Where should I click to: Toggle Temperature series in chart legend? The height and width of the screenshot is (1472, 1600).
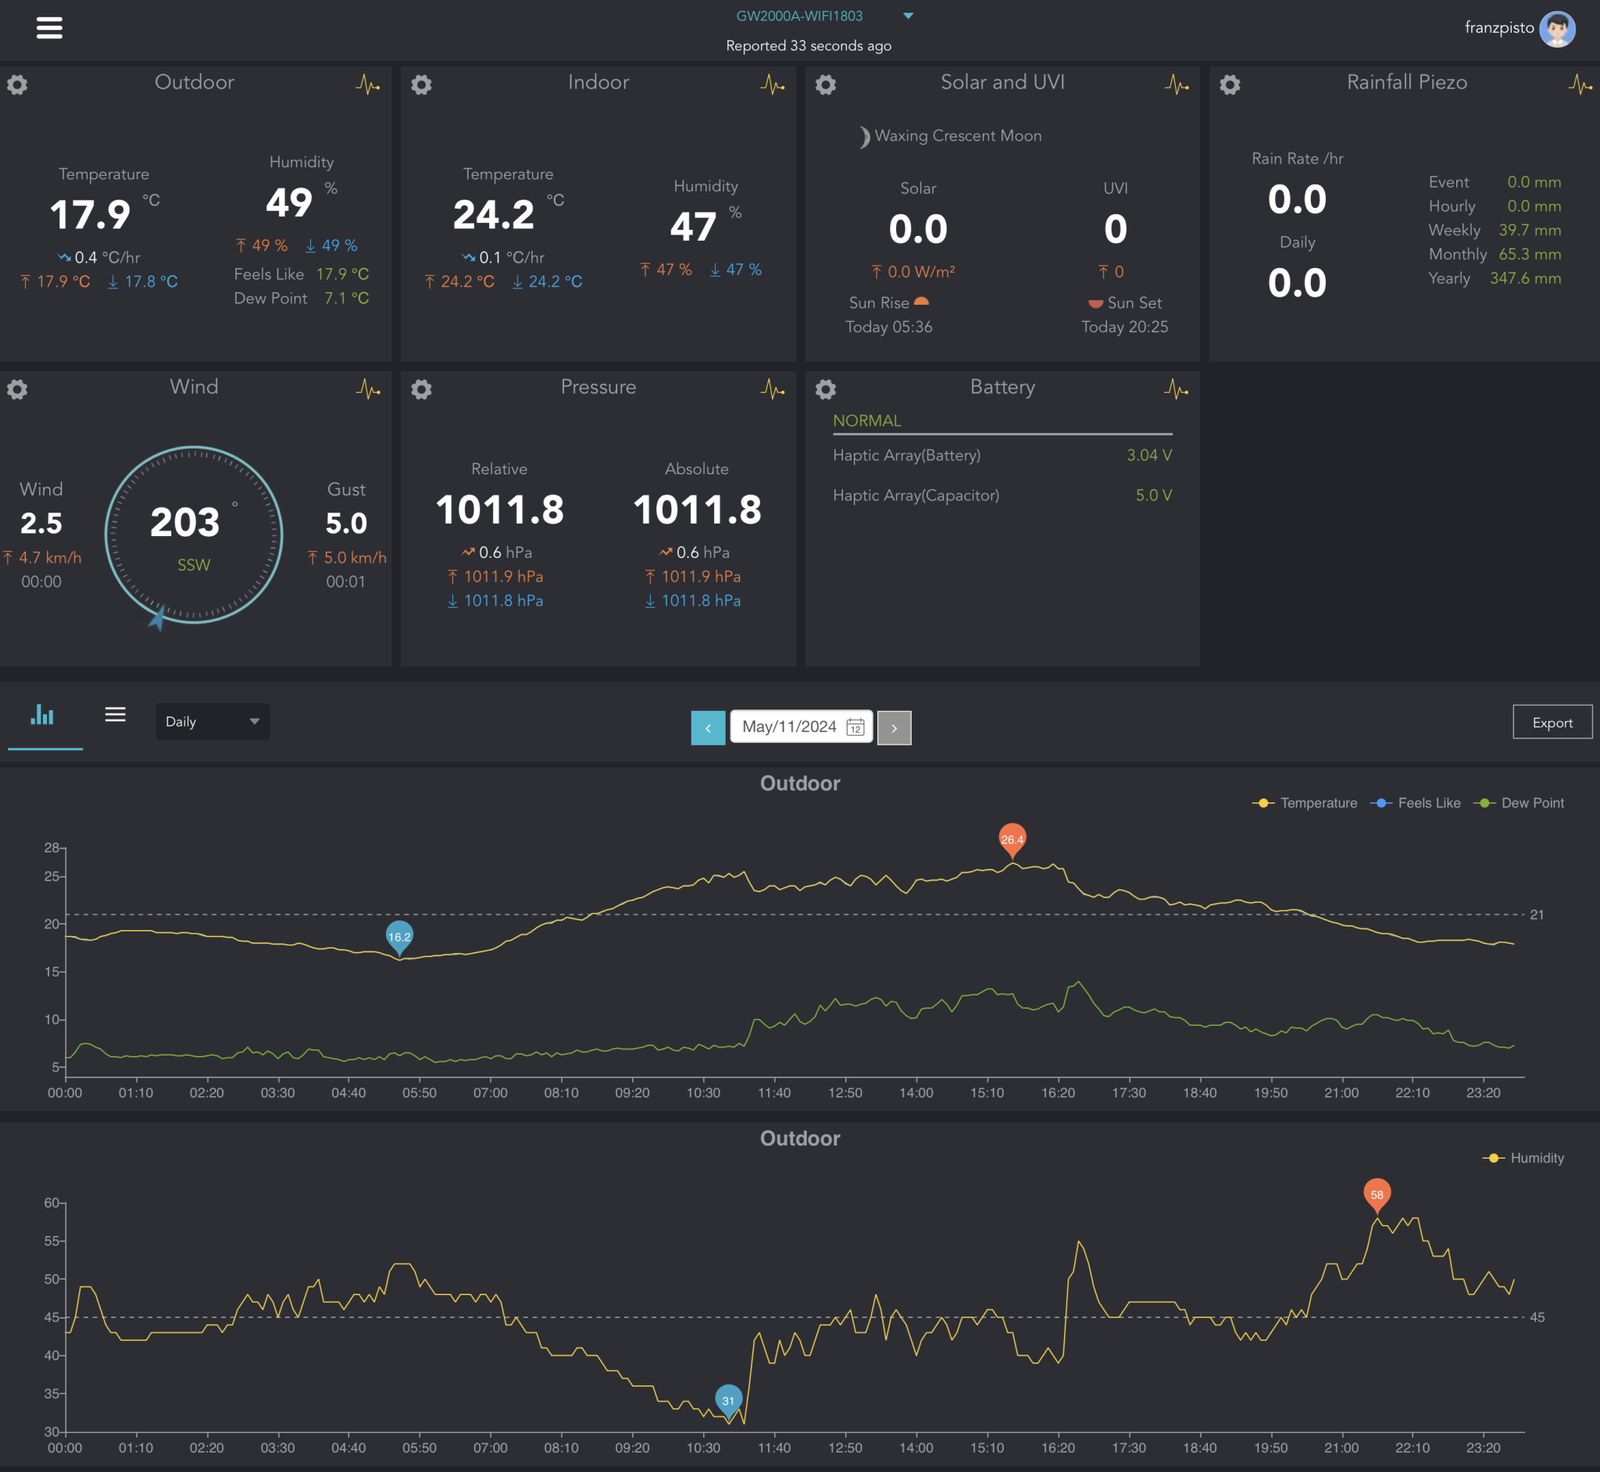1305,803
